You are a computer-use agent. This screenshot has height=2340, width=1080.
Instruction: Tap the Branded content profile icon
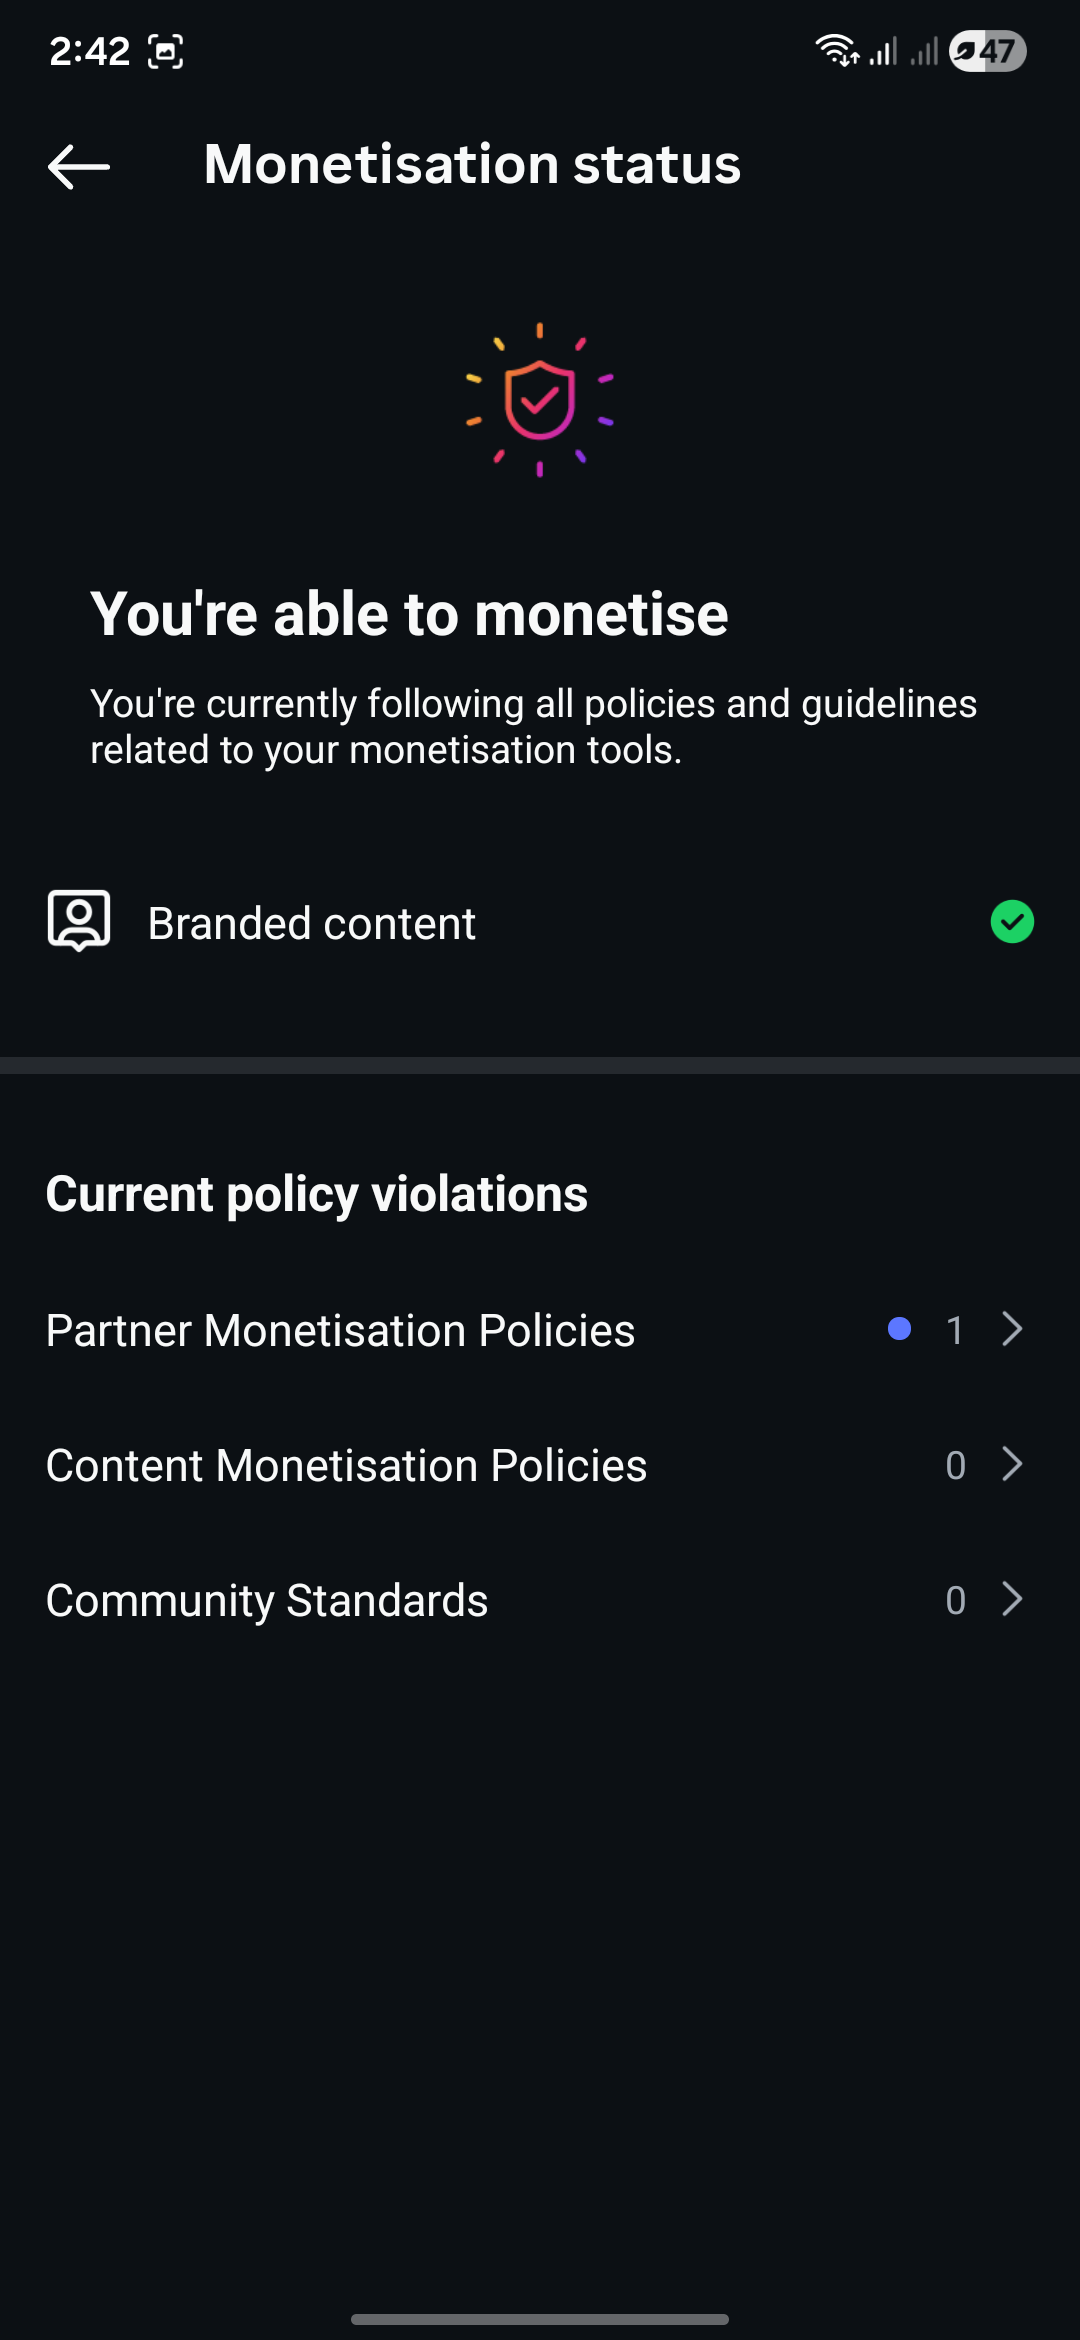[x=79, y=920]
